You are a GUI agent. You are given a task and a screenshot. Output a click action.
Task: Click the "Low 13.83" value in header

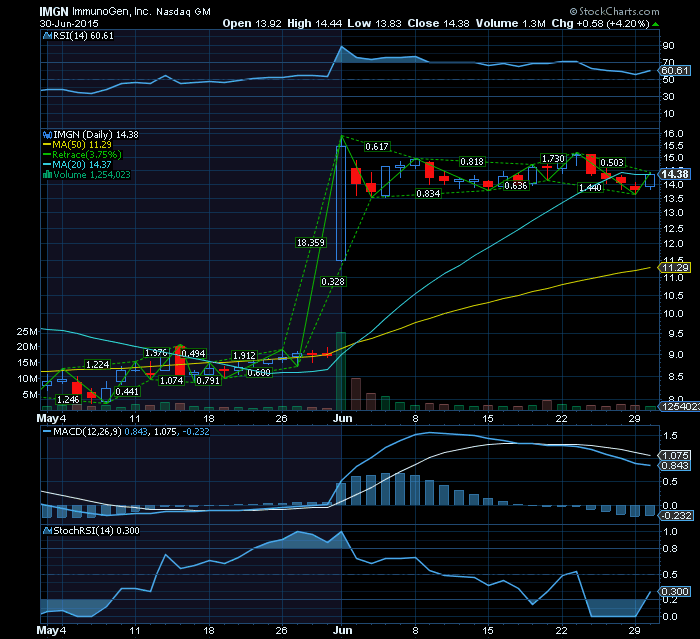tap(374, 24)
